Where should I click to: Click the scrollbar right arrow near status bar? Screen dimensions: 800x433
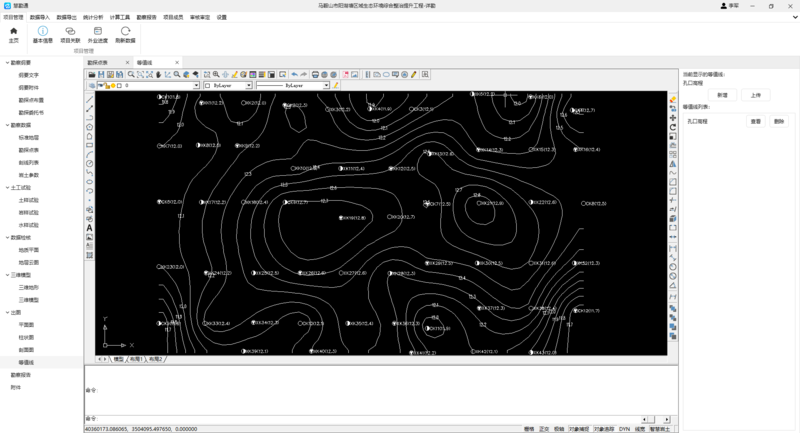pos(667,419)
